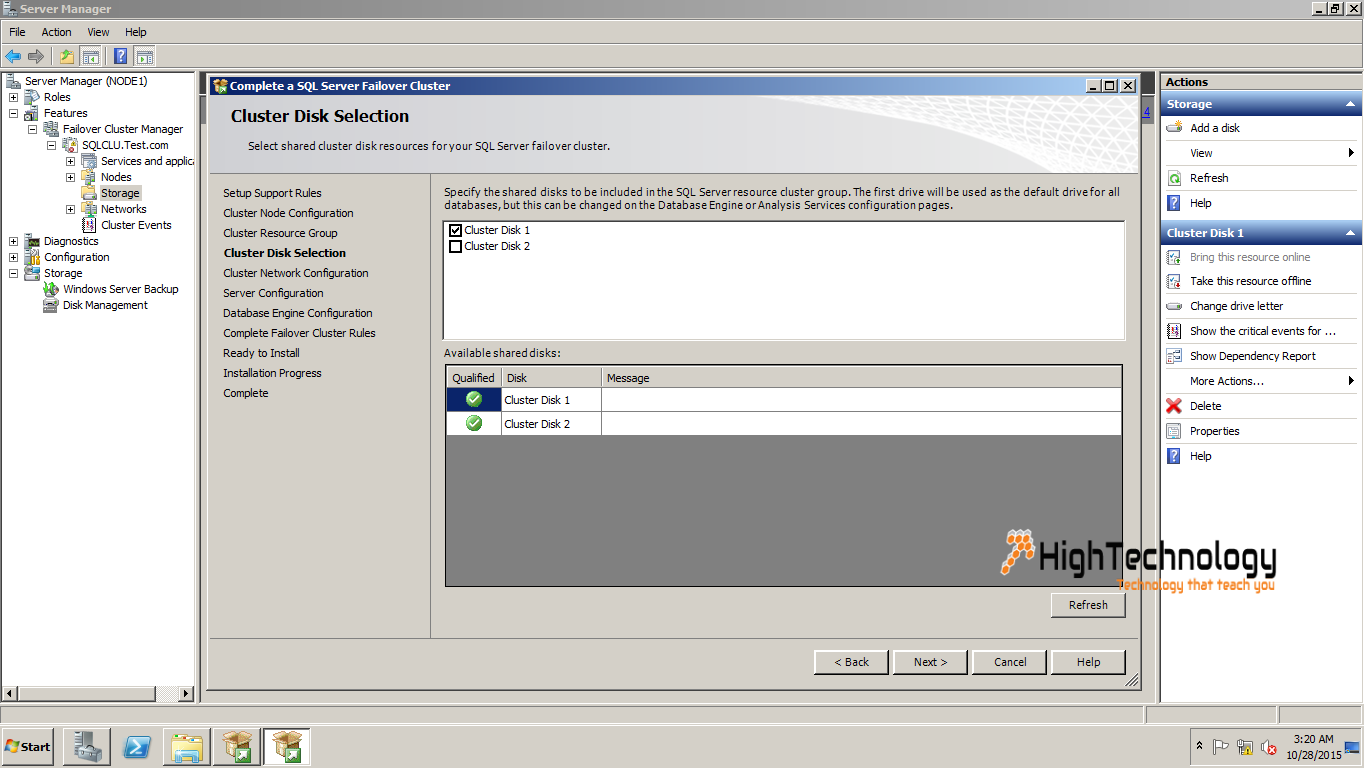Click the Message column header
The width and height of the screenshot is (1364, 768).
coord(861,378)
